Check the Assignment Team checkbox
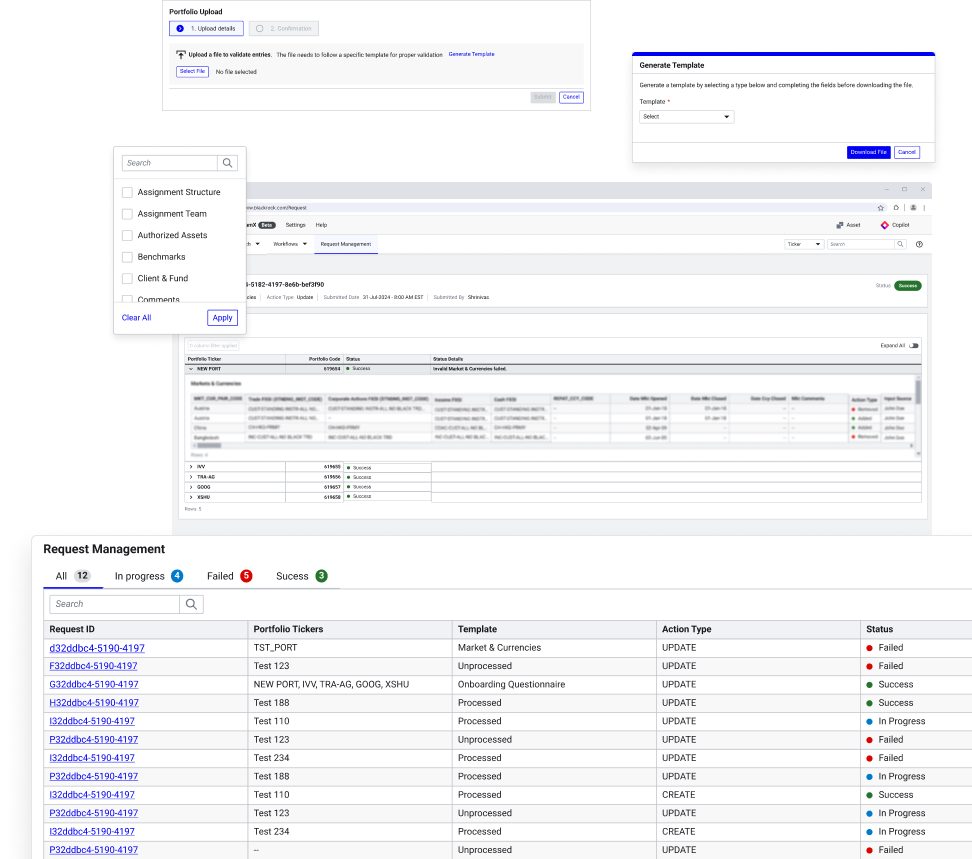Screen dimensions: 972x859 127,214
